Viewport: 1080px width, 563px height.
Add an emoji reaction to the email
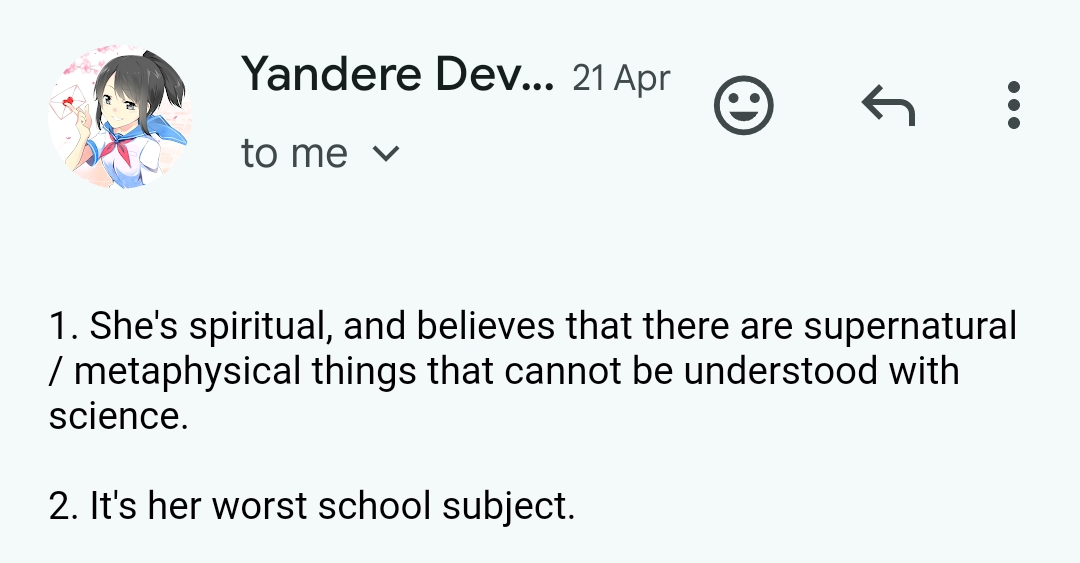744,105
